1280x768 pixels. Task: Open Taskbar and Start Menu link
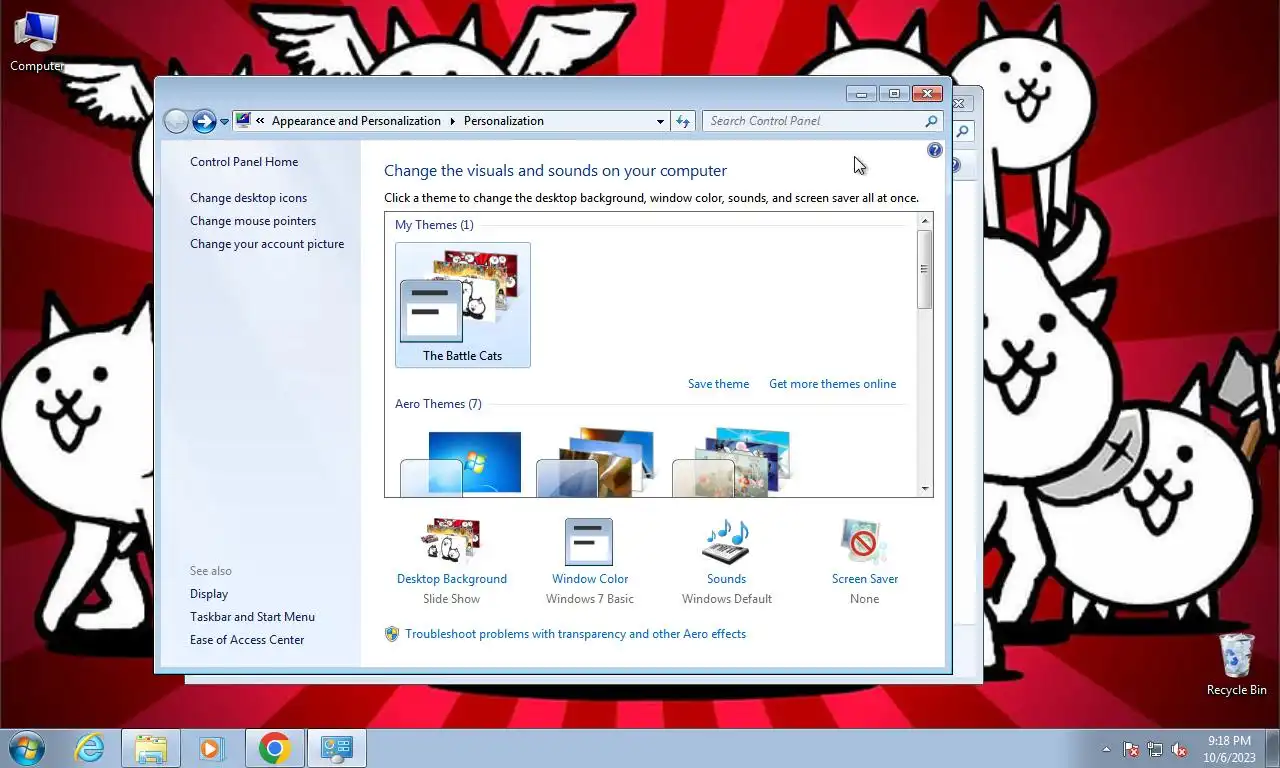click(x=252, y=617)
